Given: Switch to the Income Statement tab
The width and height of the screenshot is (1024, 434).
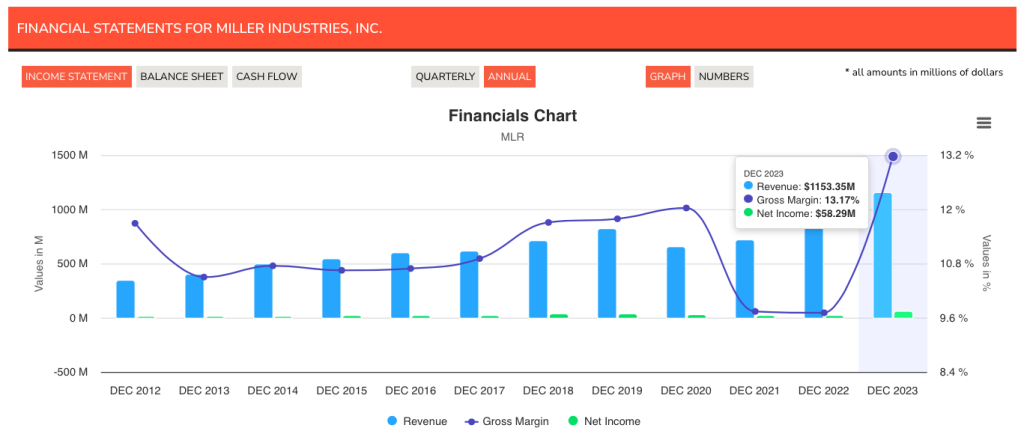Looking at the screenshot, I should 76,76.
